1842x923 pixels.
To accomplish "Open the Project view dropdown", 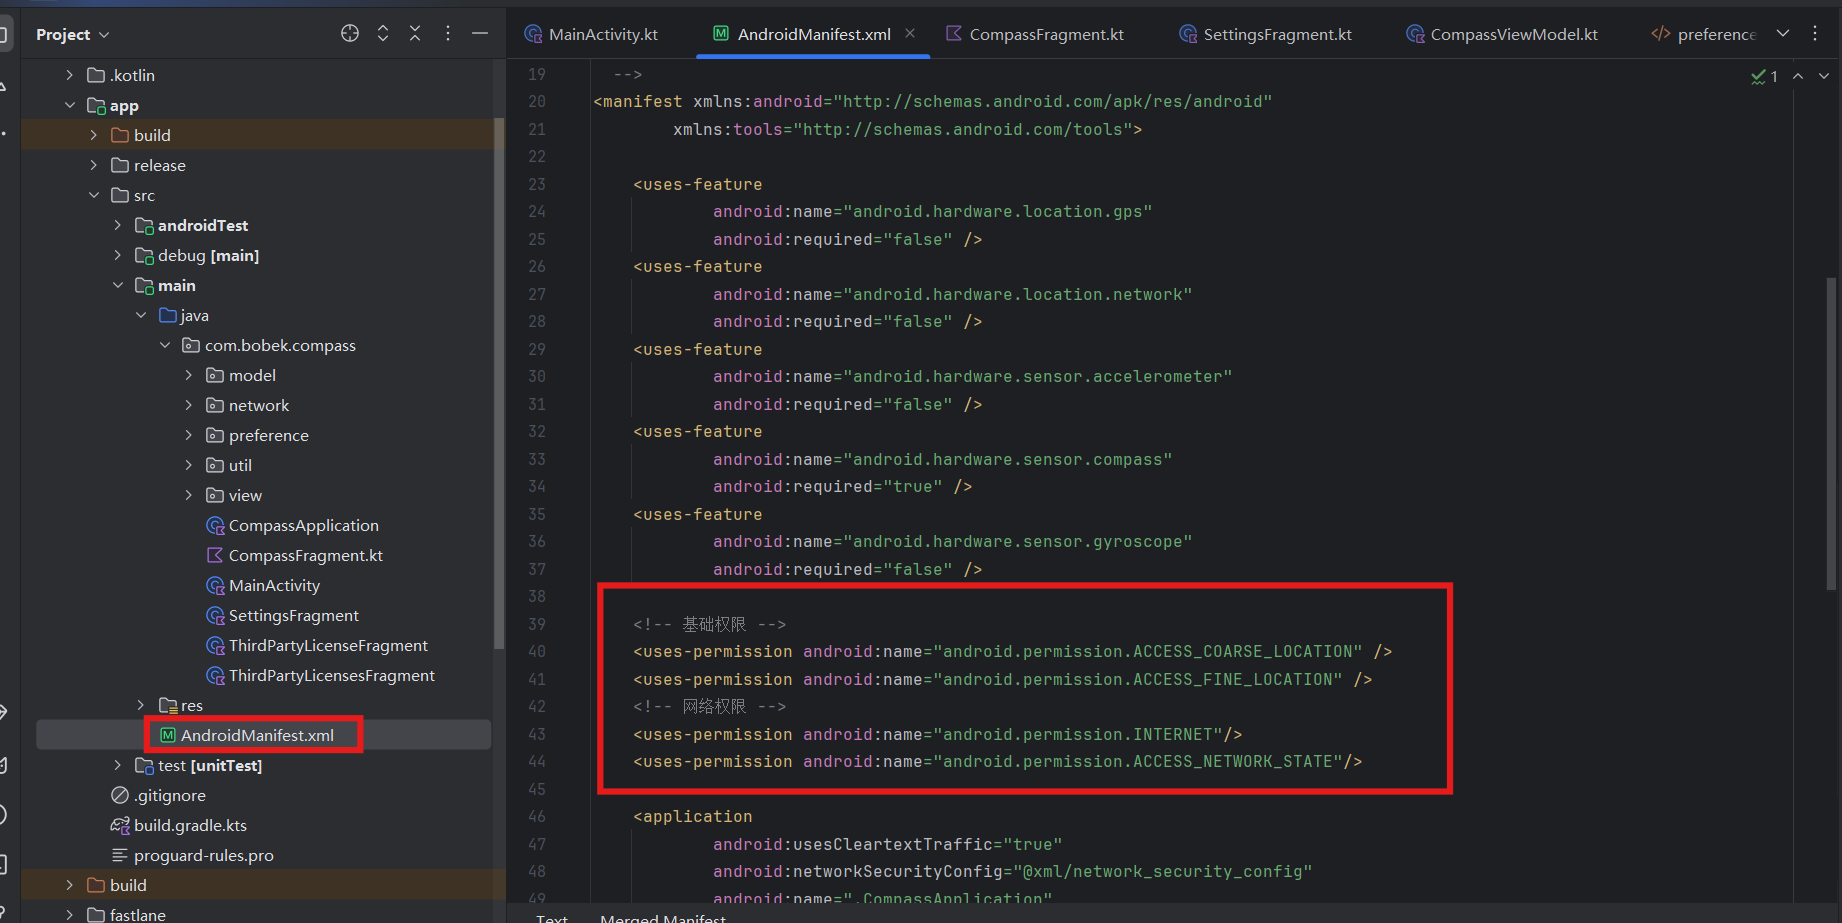I will pyautogui.click(x=73, y=35).
